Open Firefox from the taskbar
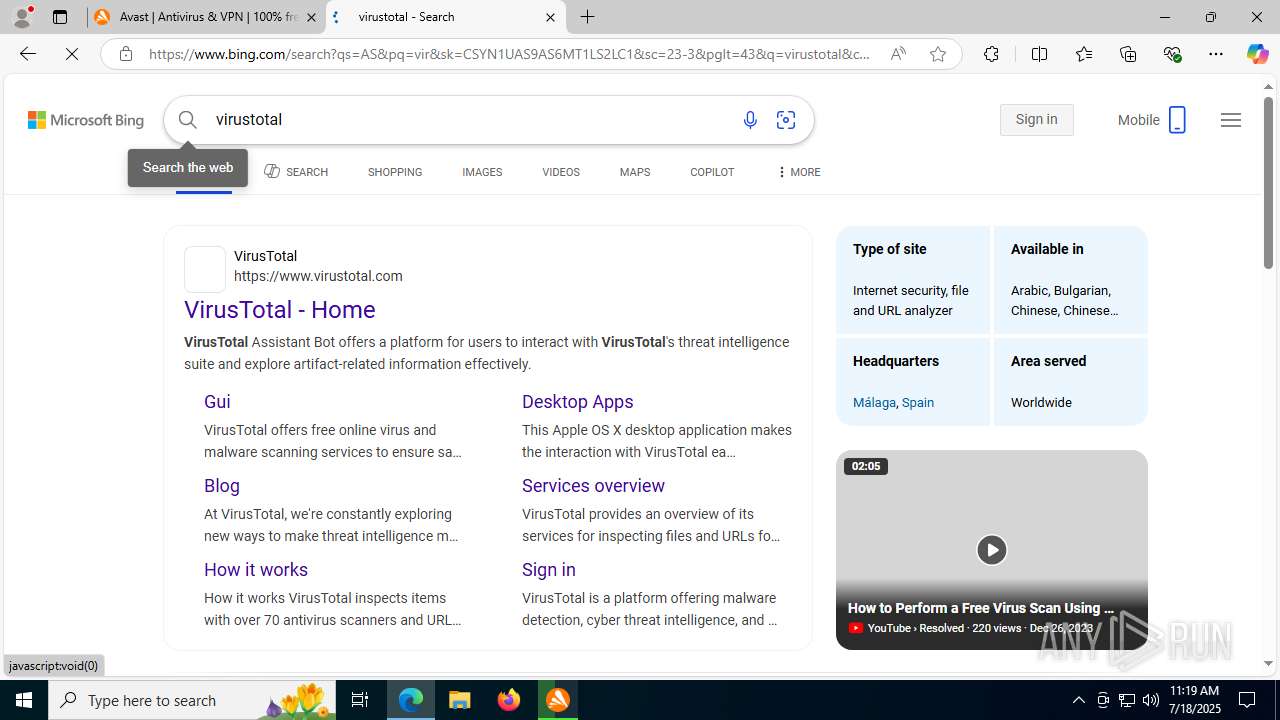Viewport: 1280px width, 720px height. coord(509,700)
